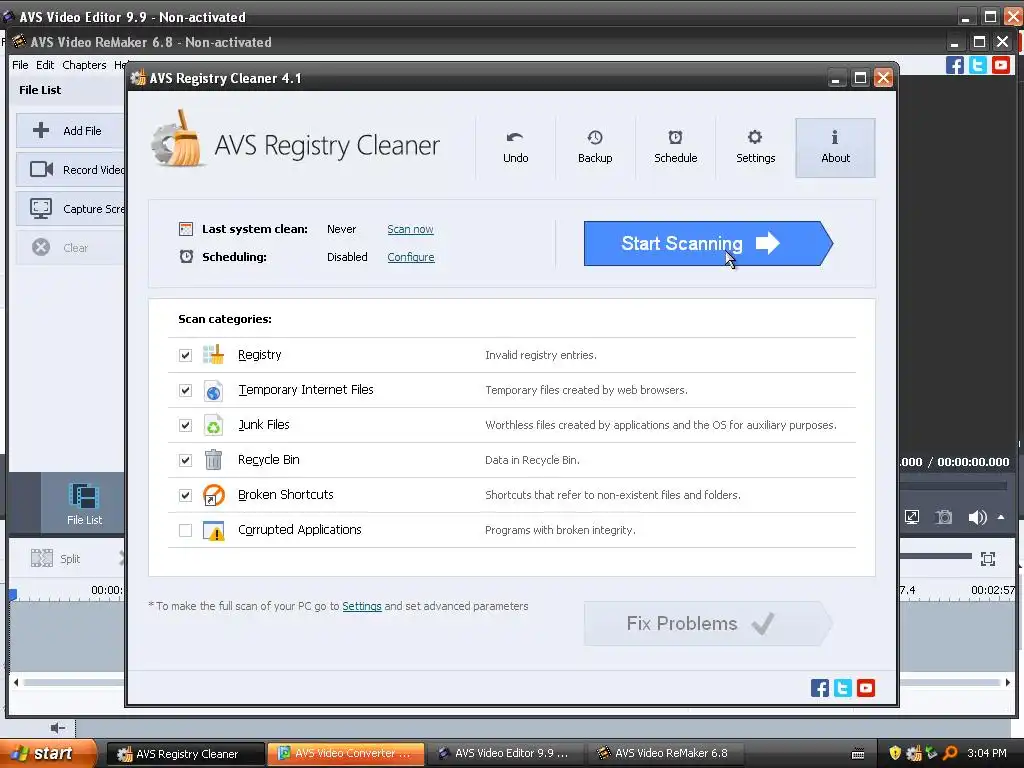Click the timeline scrollbar left arrow

[x=16, y=682]
